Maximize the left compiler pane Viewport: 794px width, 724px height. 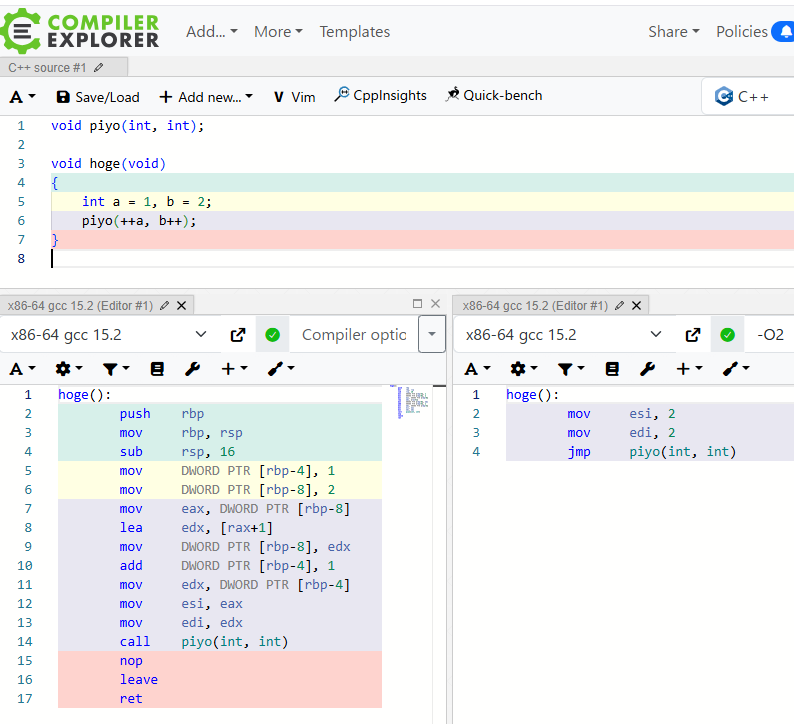pyautogui.click(x=417, y=303)
